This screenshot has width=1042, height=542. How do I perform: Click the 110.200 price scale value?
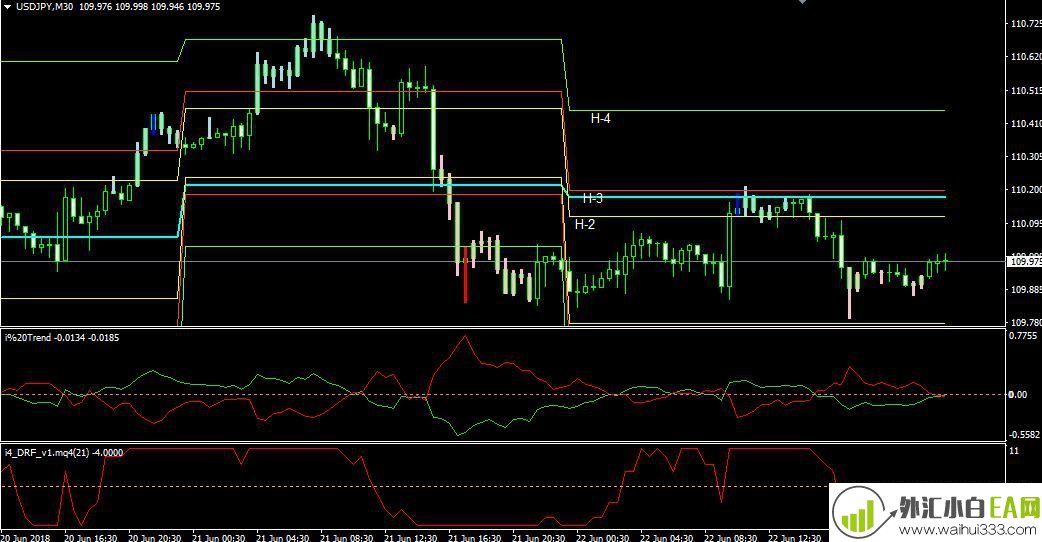click(x=1025, y=190)
